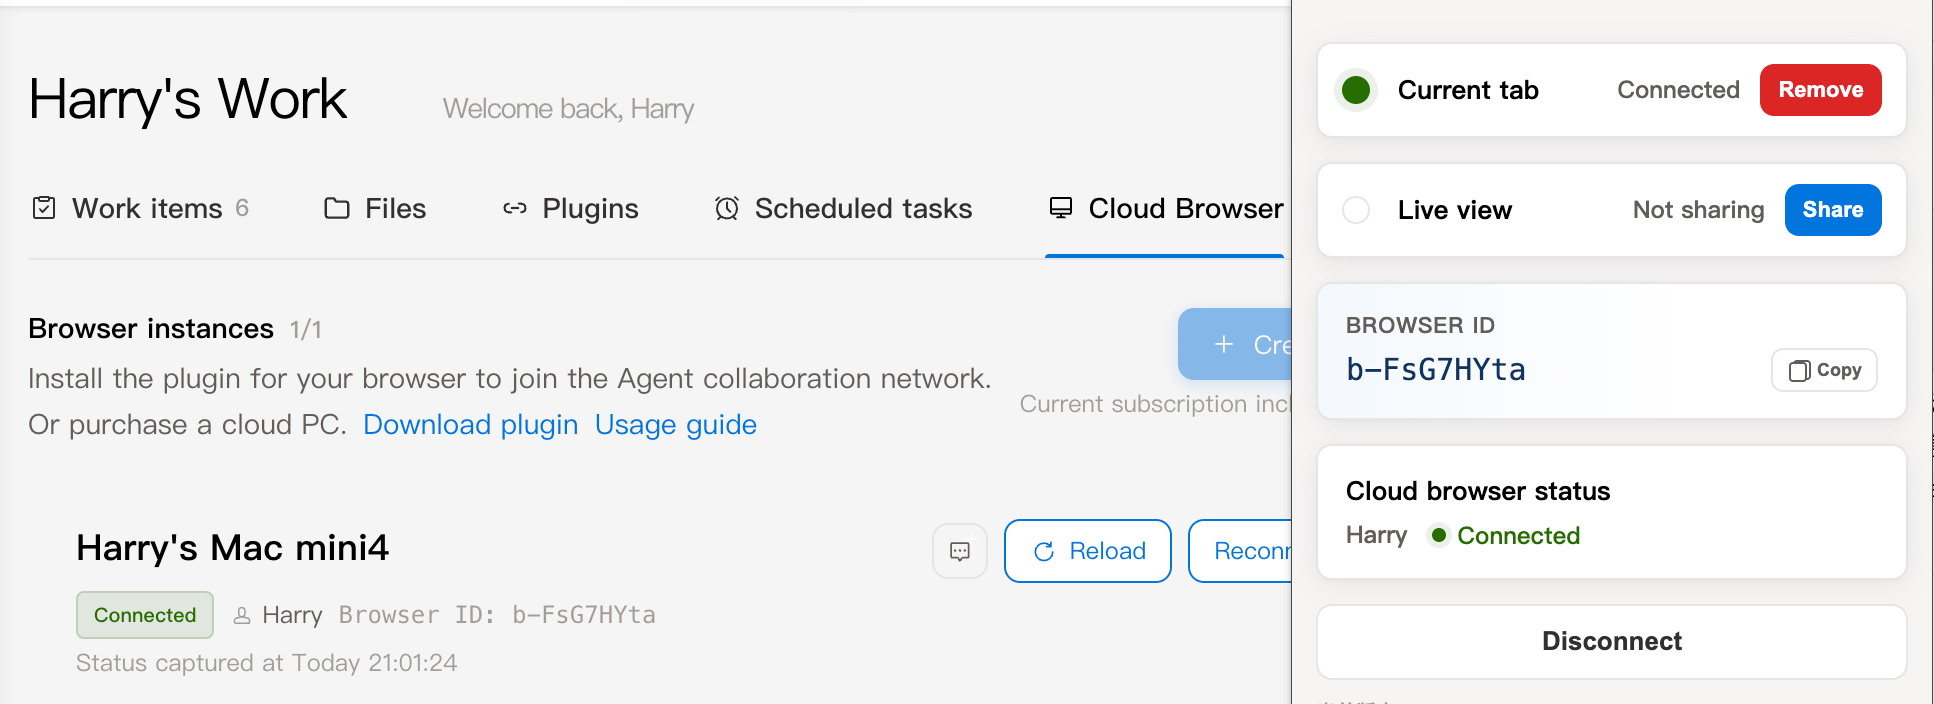The width and height of the screenshot is (1934, 704).
Task: Switch to the Files tab
Action: (x=375, y=208)
